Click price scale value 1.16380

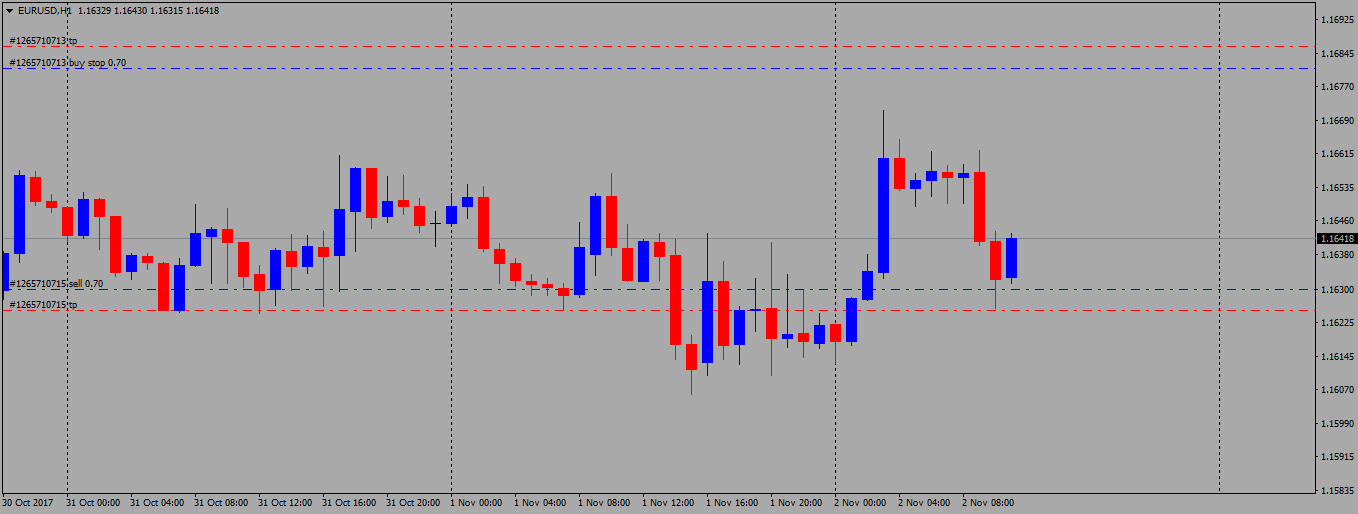coord(1336,255)
